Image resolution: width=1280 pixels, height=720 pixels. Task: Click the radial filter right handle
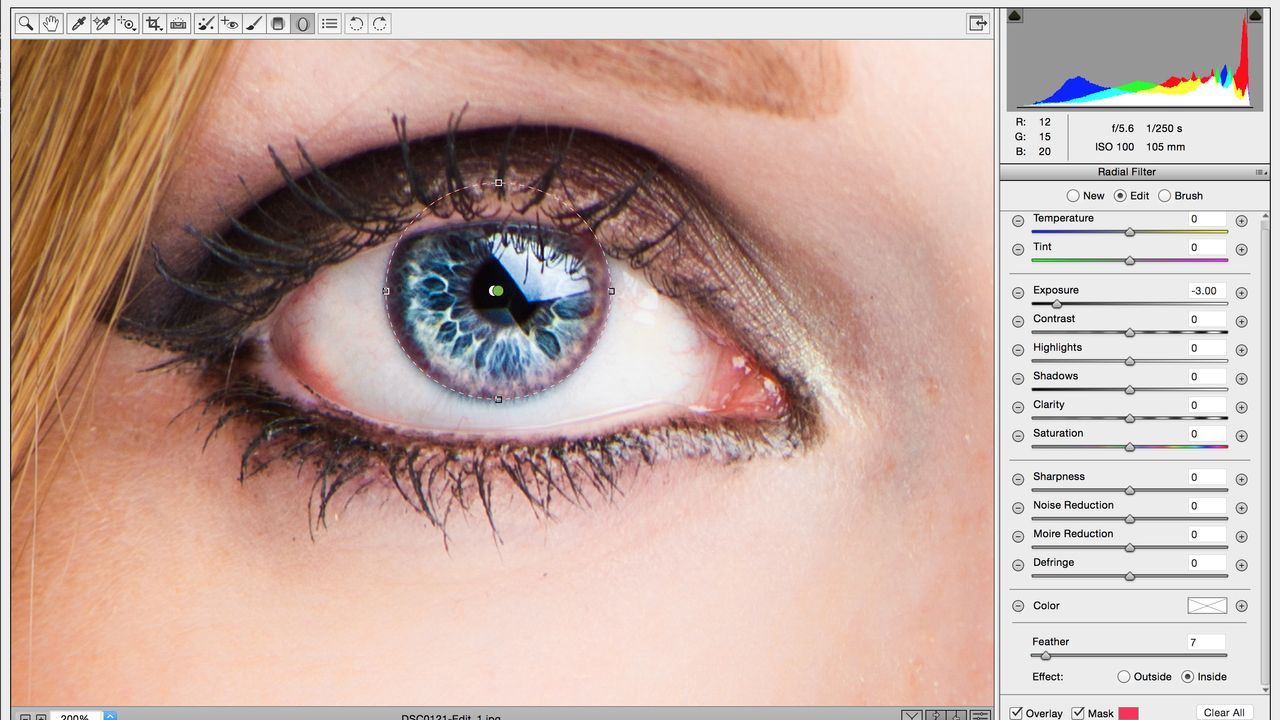(x=611, y=291)
